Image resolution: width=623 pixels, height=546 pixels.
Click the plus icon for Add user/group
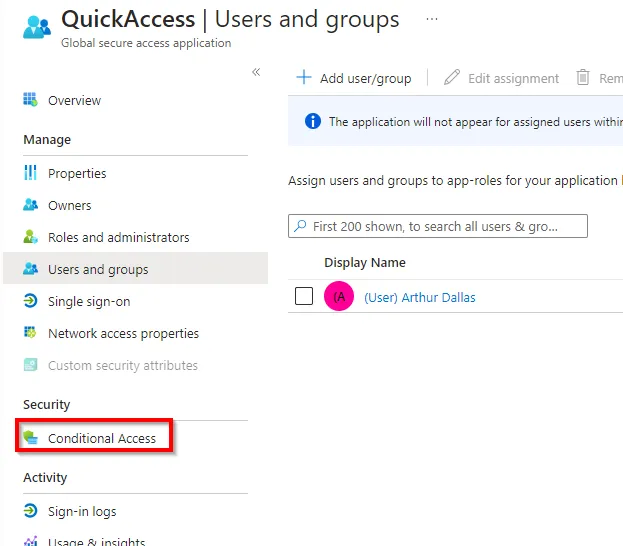[304, 77]
